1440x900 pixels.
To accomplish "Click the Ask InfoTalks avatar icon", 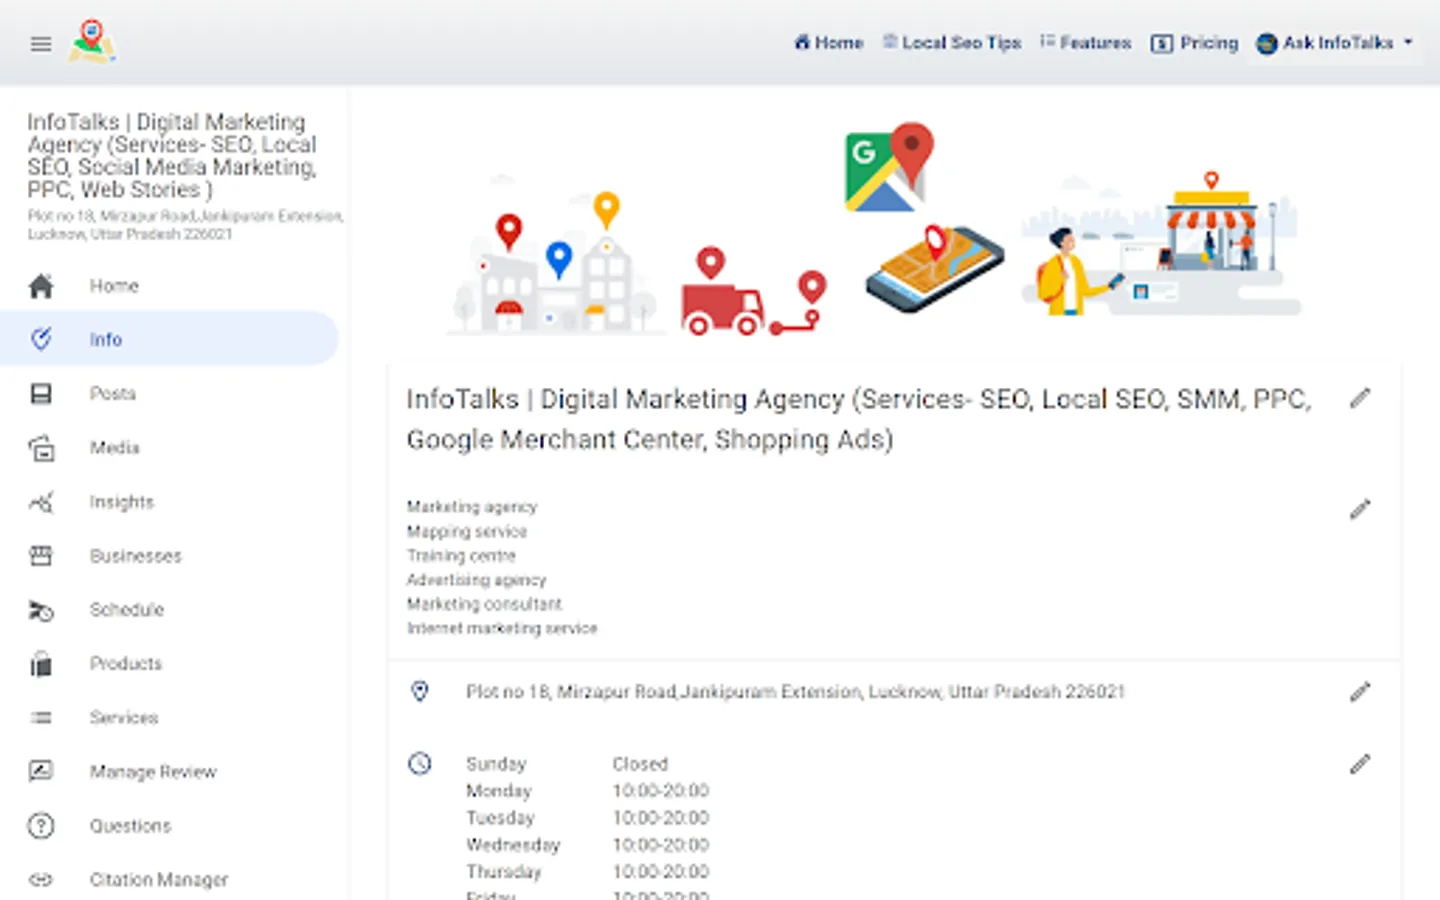I will pyautogui.click(x=1267, y=44).
